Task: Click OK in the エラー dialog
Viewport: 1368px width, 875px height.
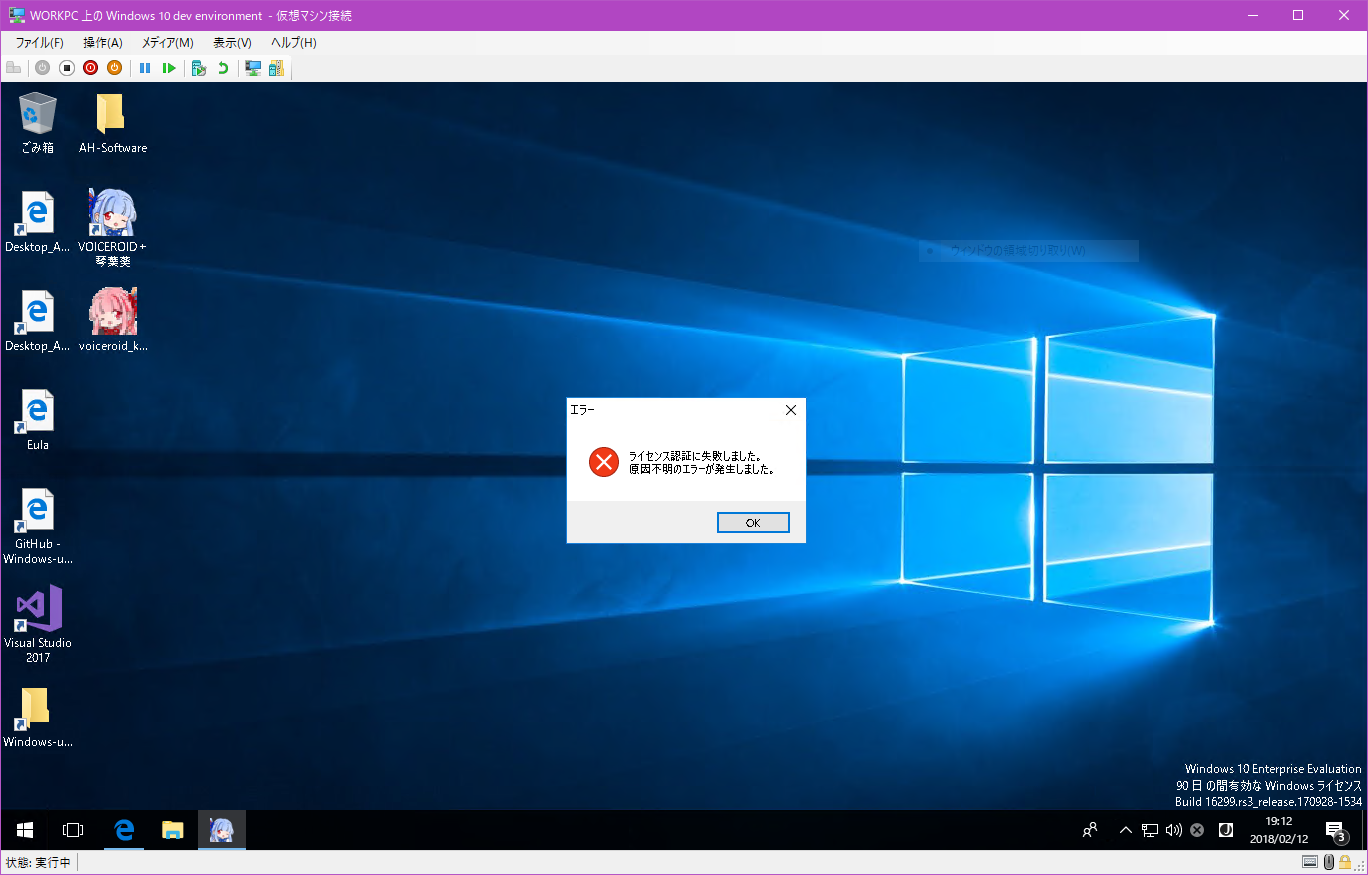Action: click(x=753, y=523)
